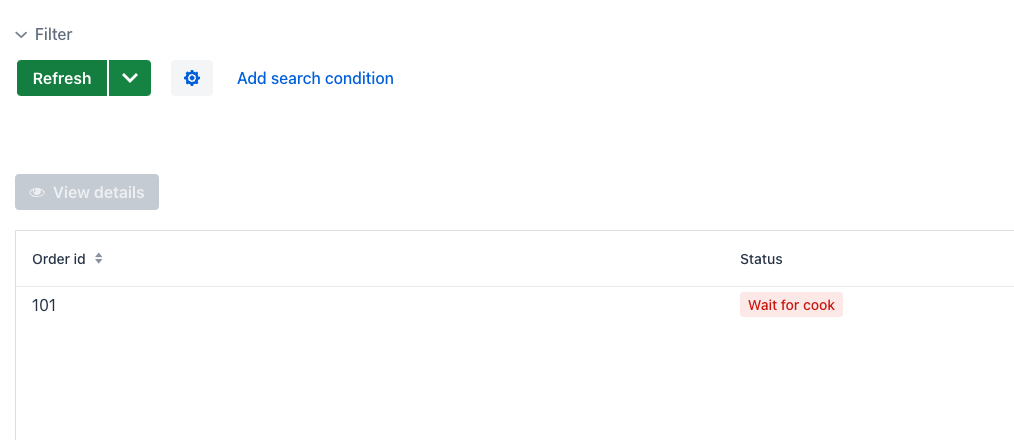This screenshot has width=1014, height=440.
Task: Click the Wait for cook status badge
Action: tap(792, 305)
